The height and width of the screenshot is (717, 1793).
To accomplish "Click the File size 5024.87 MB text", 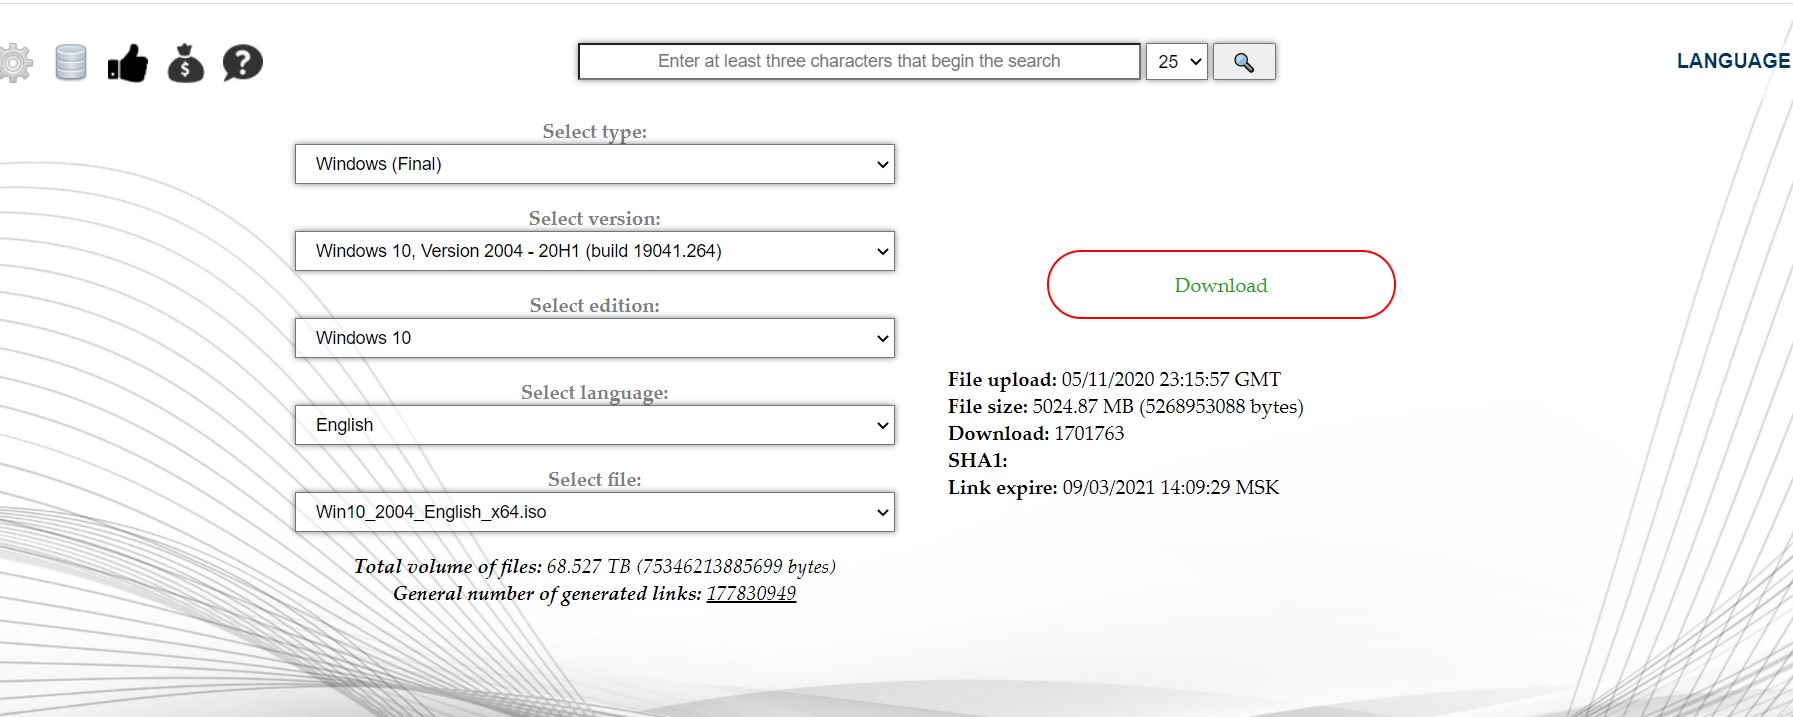I will [x=1126, y=407].
